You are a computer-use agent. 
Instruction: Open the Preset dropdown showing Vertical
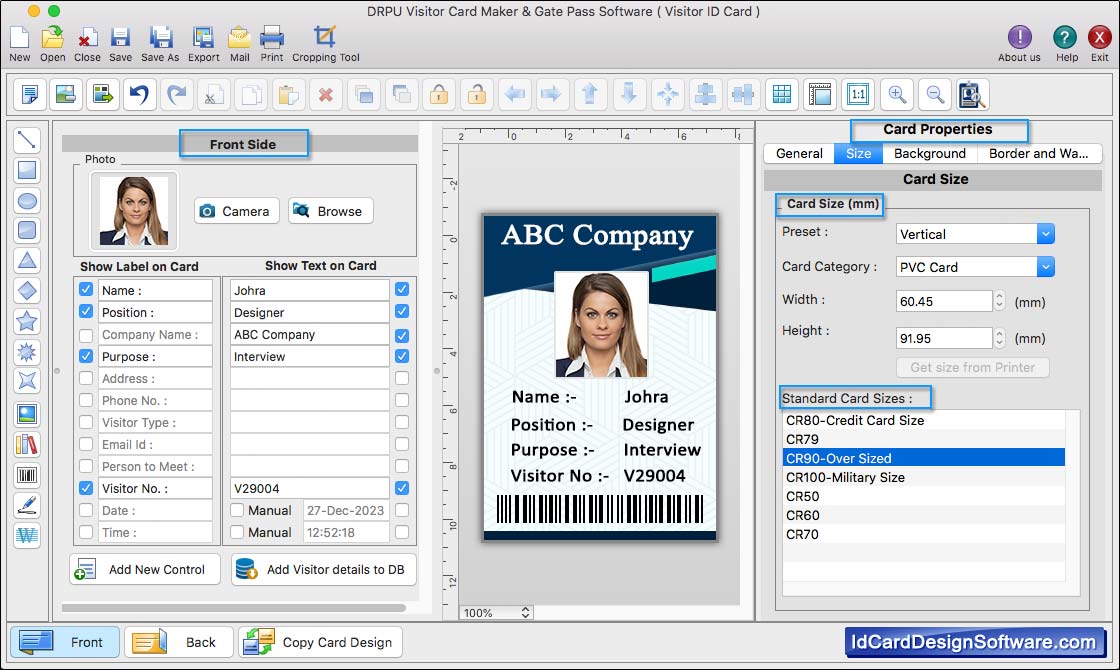point(975,234)
